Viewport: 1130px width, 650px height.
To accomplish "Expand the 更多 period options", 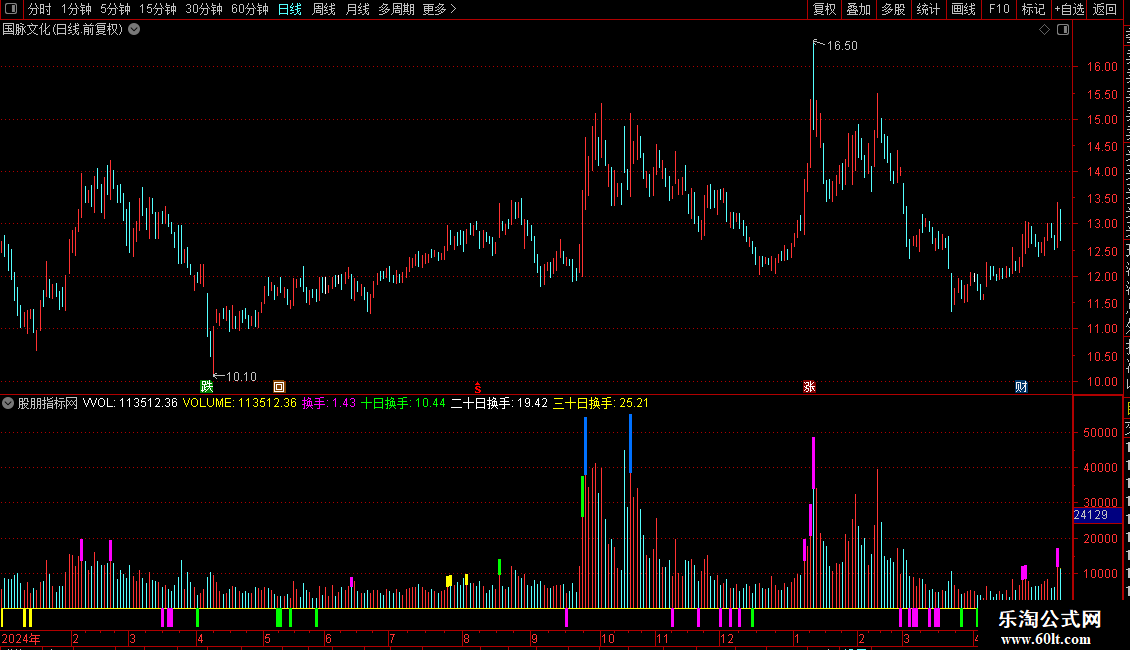I will [x=440, y=9].
